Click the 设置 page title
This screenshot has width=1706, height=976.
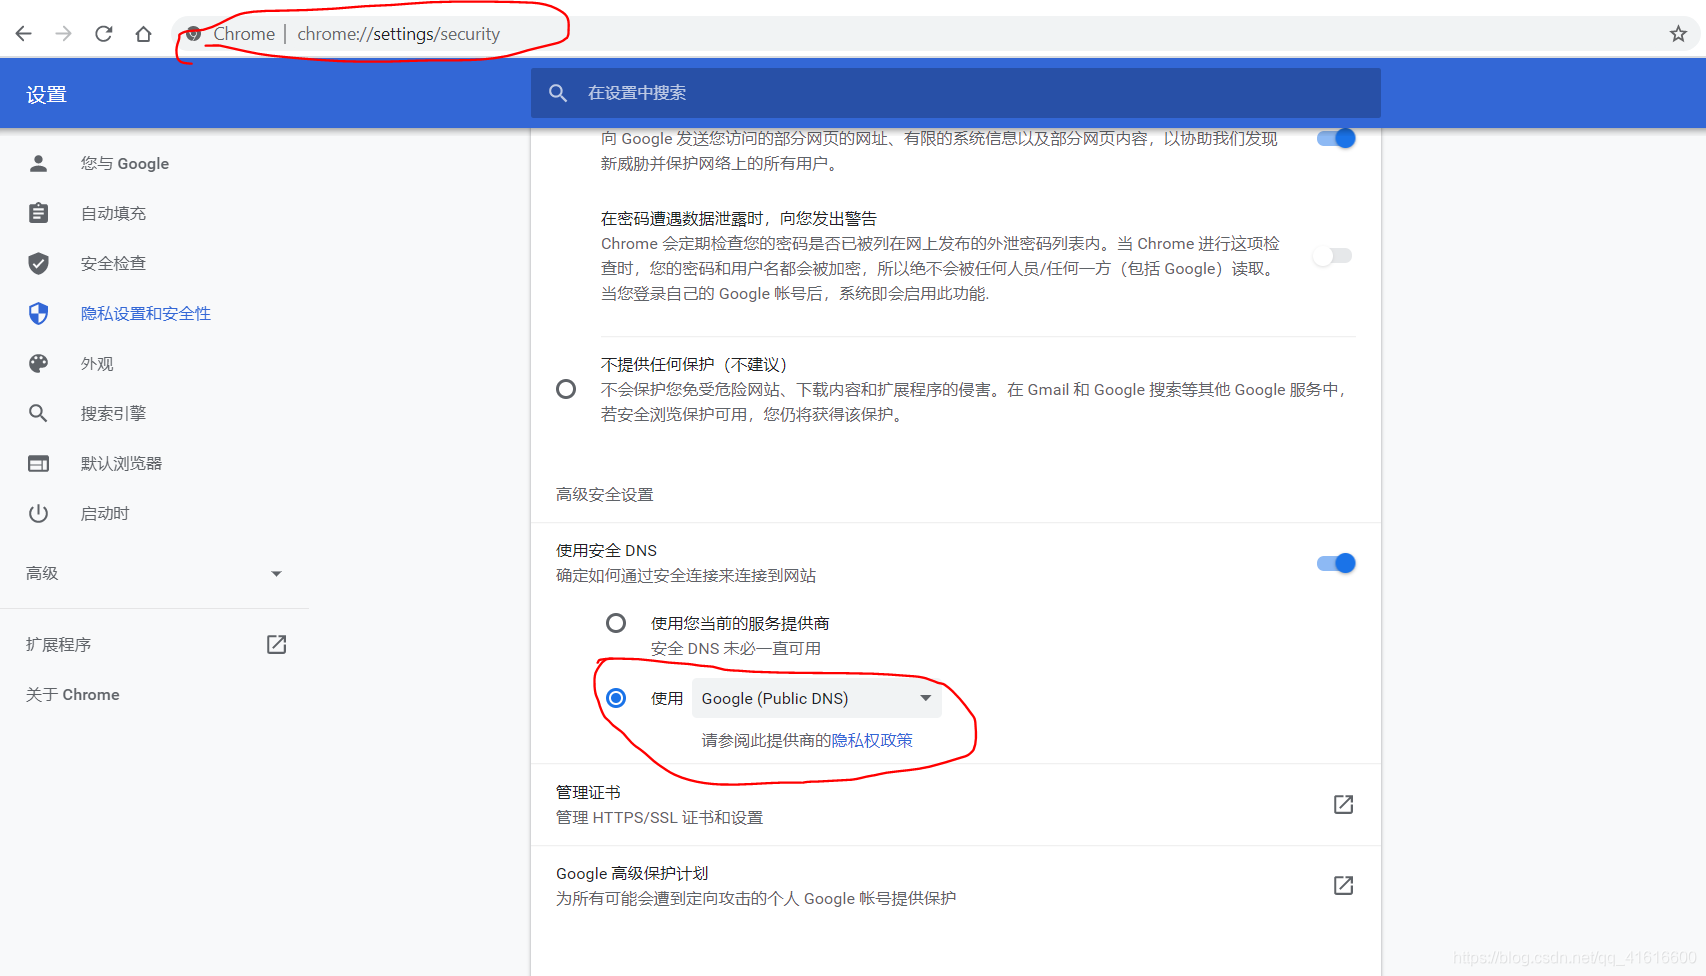[46, 94]
